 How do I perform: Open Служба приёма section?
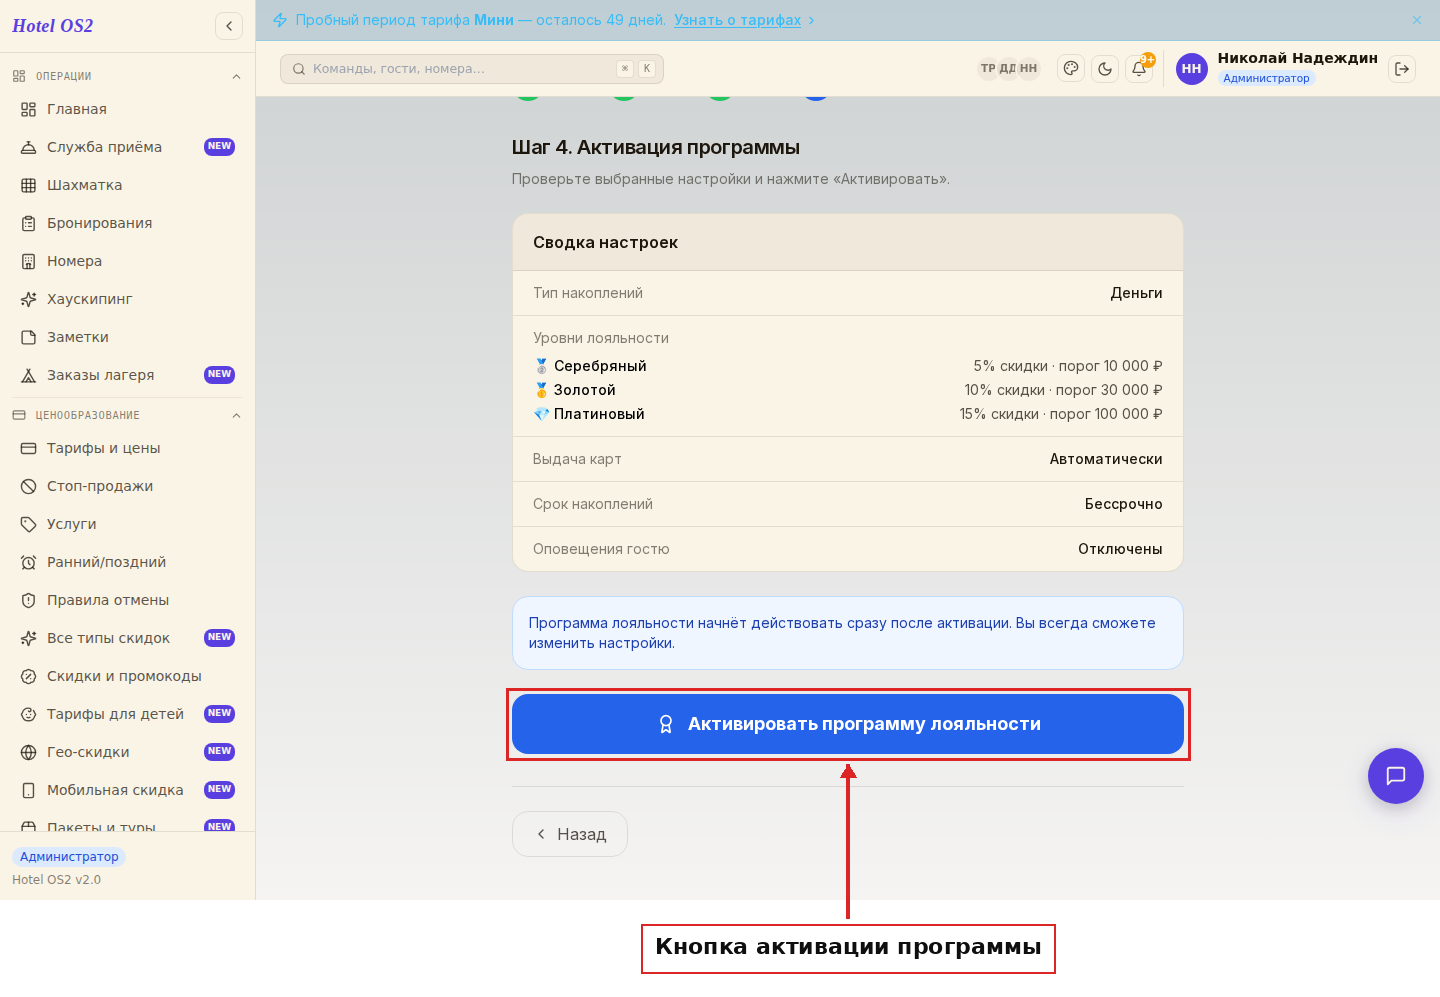128,147
